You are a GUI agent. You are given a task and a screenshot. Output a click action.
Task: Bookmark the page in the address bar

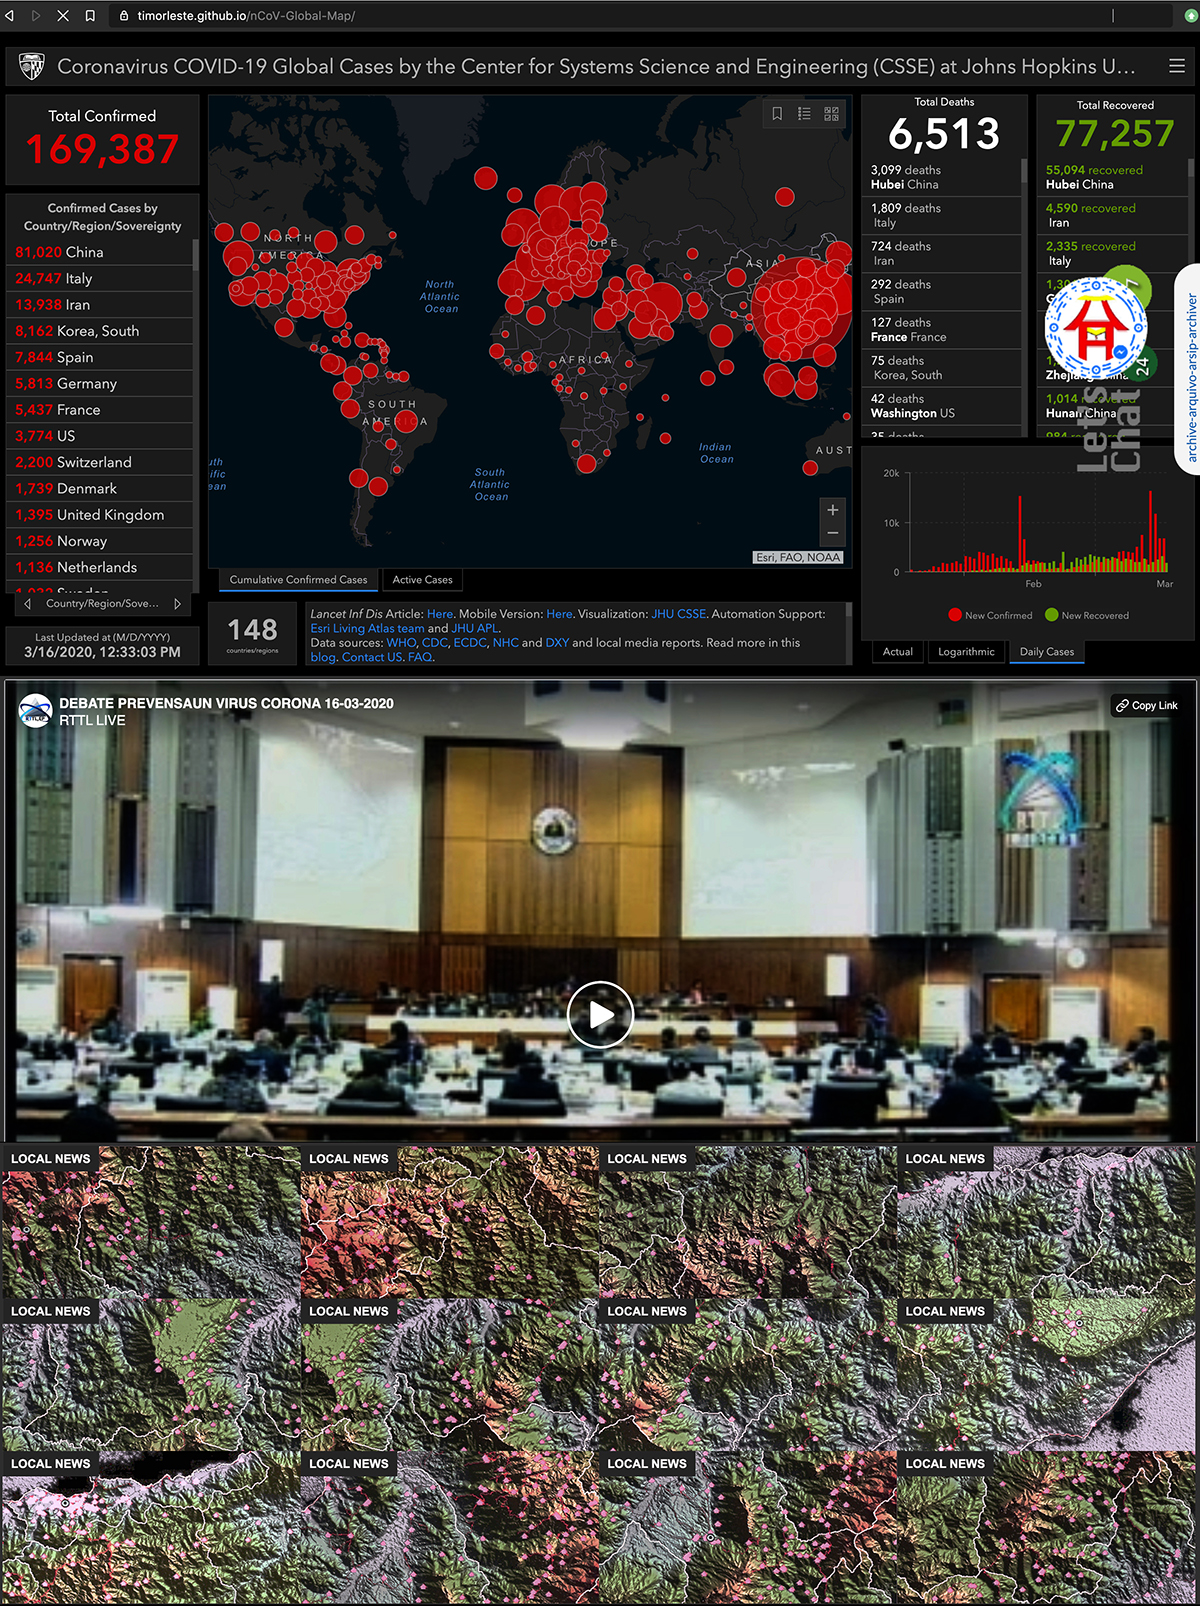coord(90,16)
